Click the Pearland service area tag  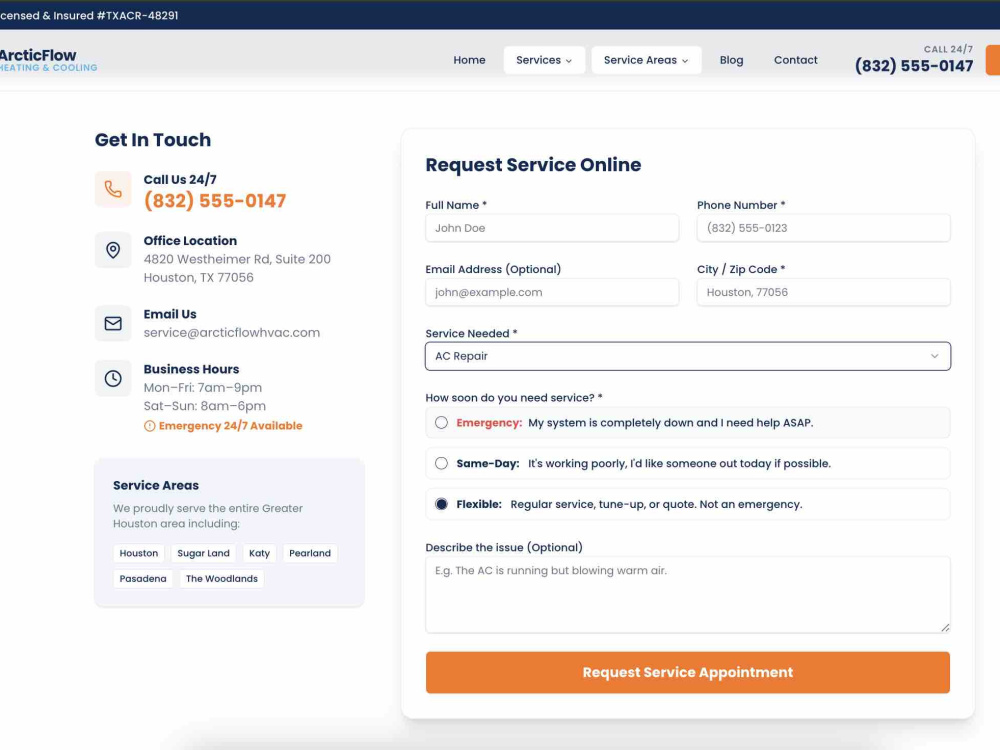(x=310, y=553)
